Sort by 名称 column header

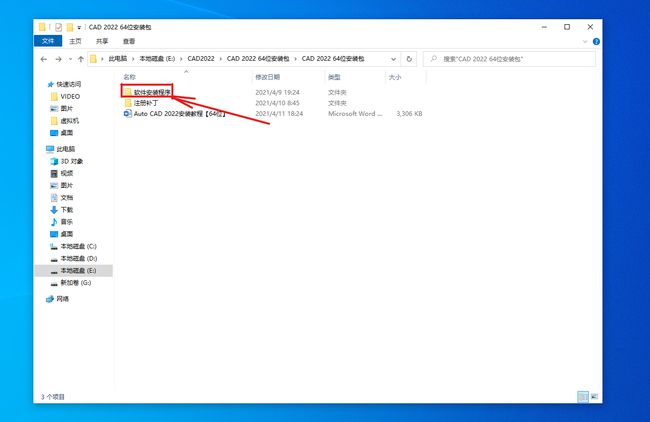pyautogui.click(x=186, y=77)
